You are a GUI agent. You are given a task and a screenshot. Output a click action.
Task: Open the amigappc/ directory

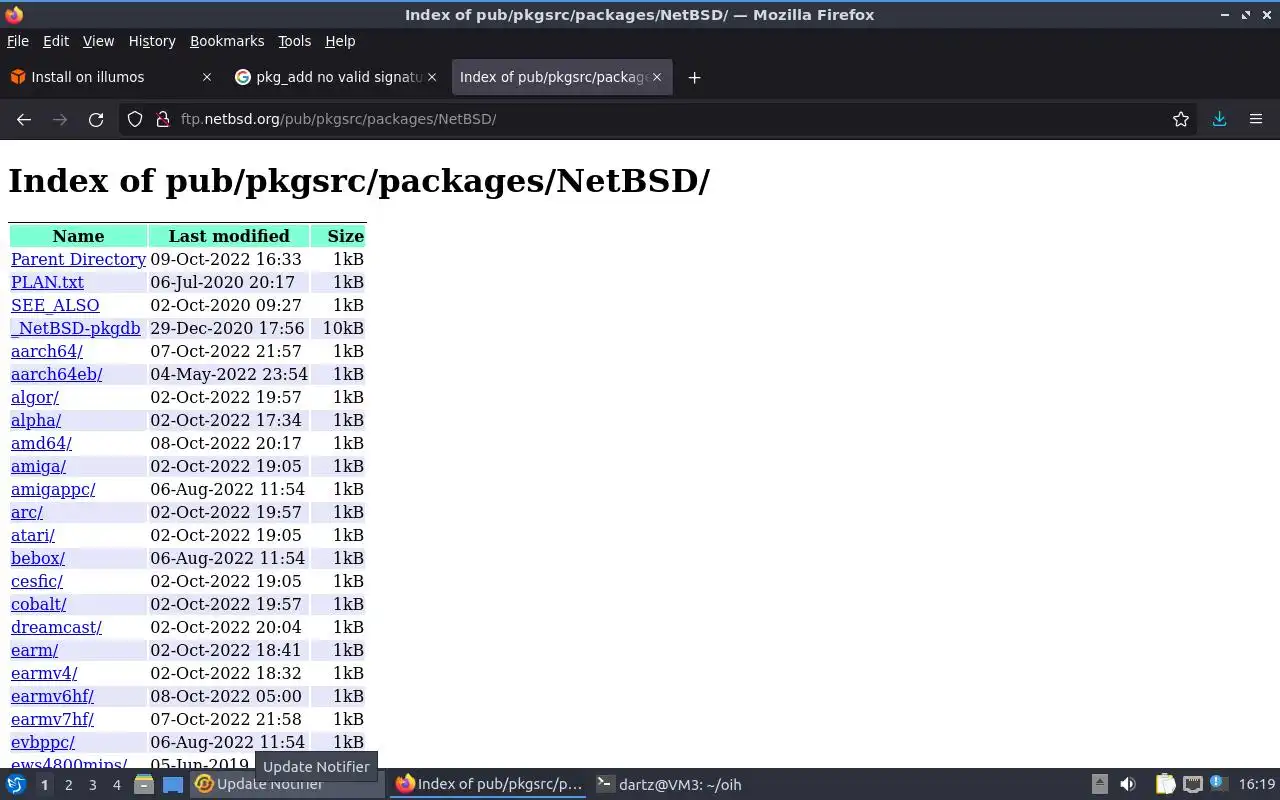[53, 489]
